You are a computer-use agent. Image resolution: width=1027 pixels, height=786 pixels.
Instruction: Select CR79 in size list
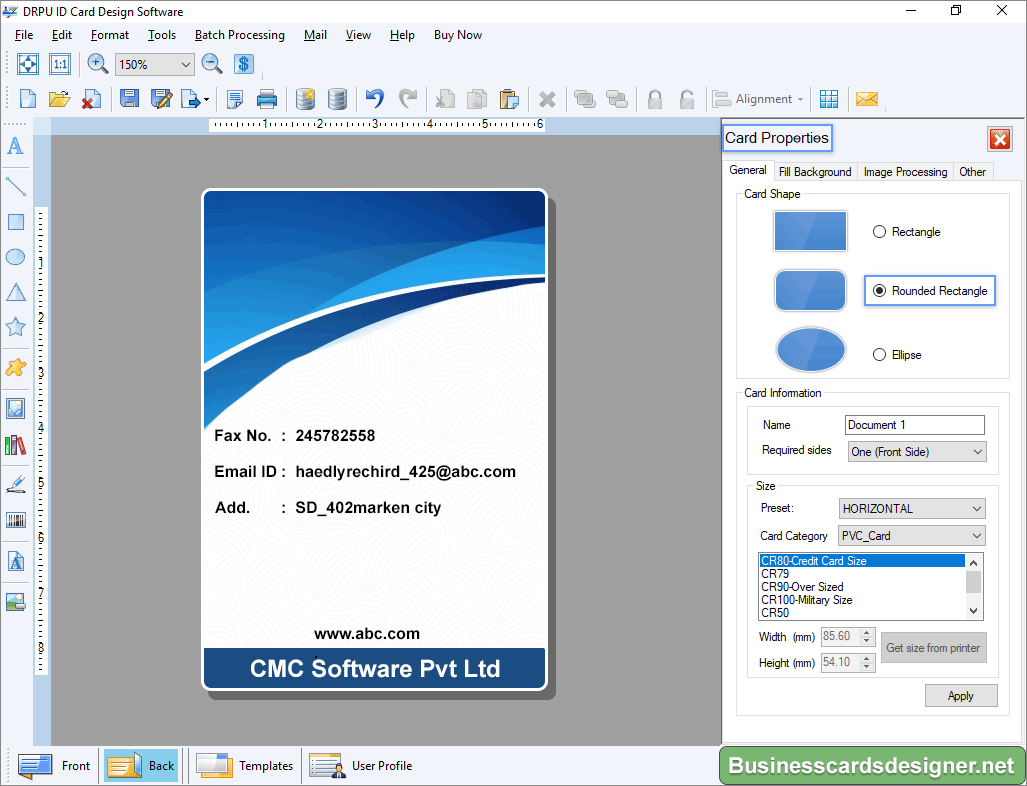pos(775,574)
